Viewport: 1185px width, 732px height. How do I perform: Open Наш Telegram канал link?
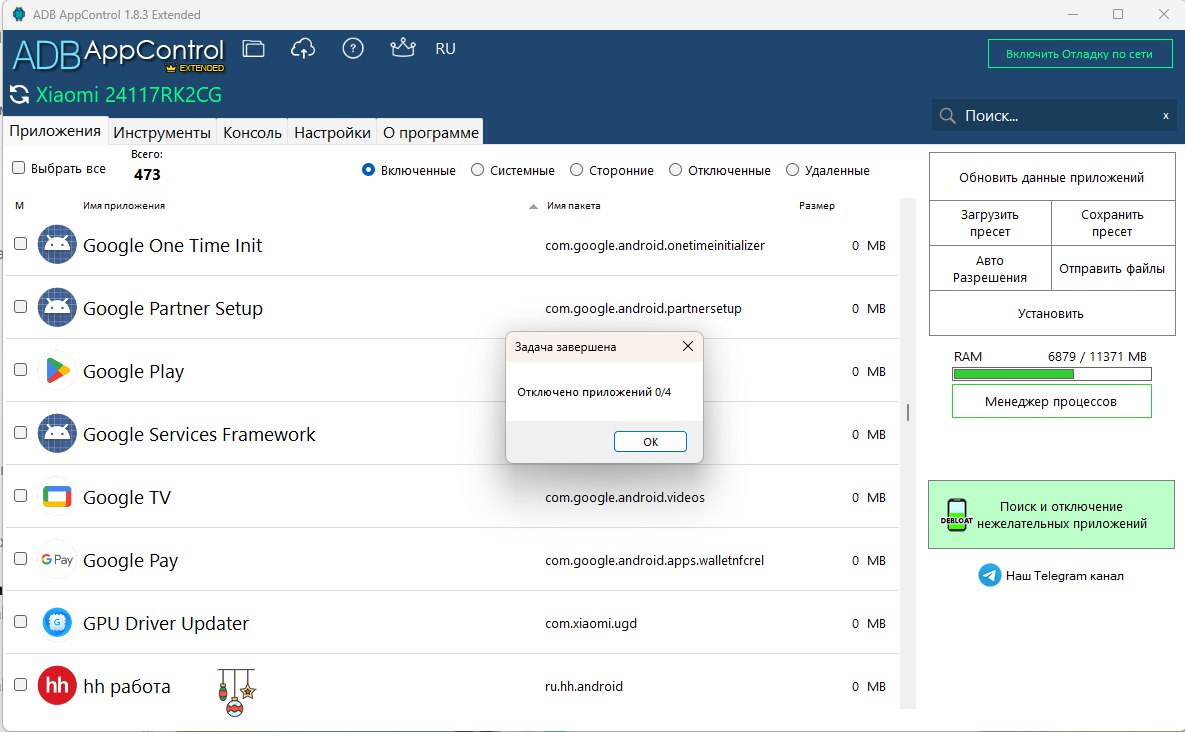click(x=1064, y=576)
